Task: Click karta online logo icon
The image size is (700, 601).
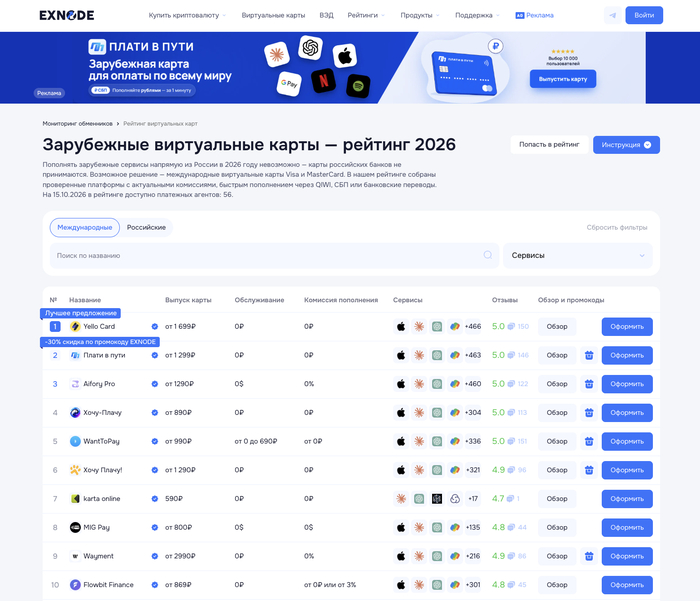Action: pos(75,499)
